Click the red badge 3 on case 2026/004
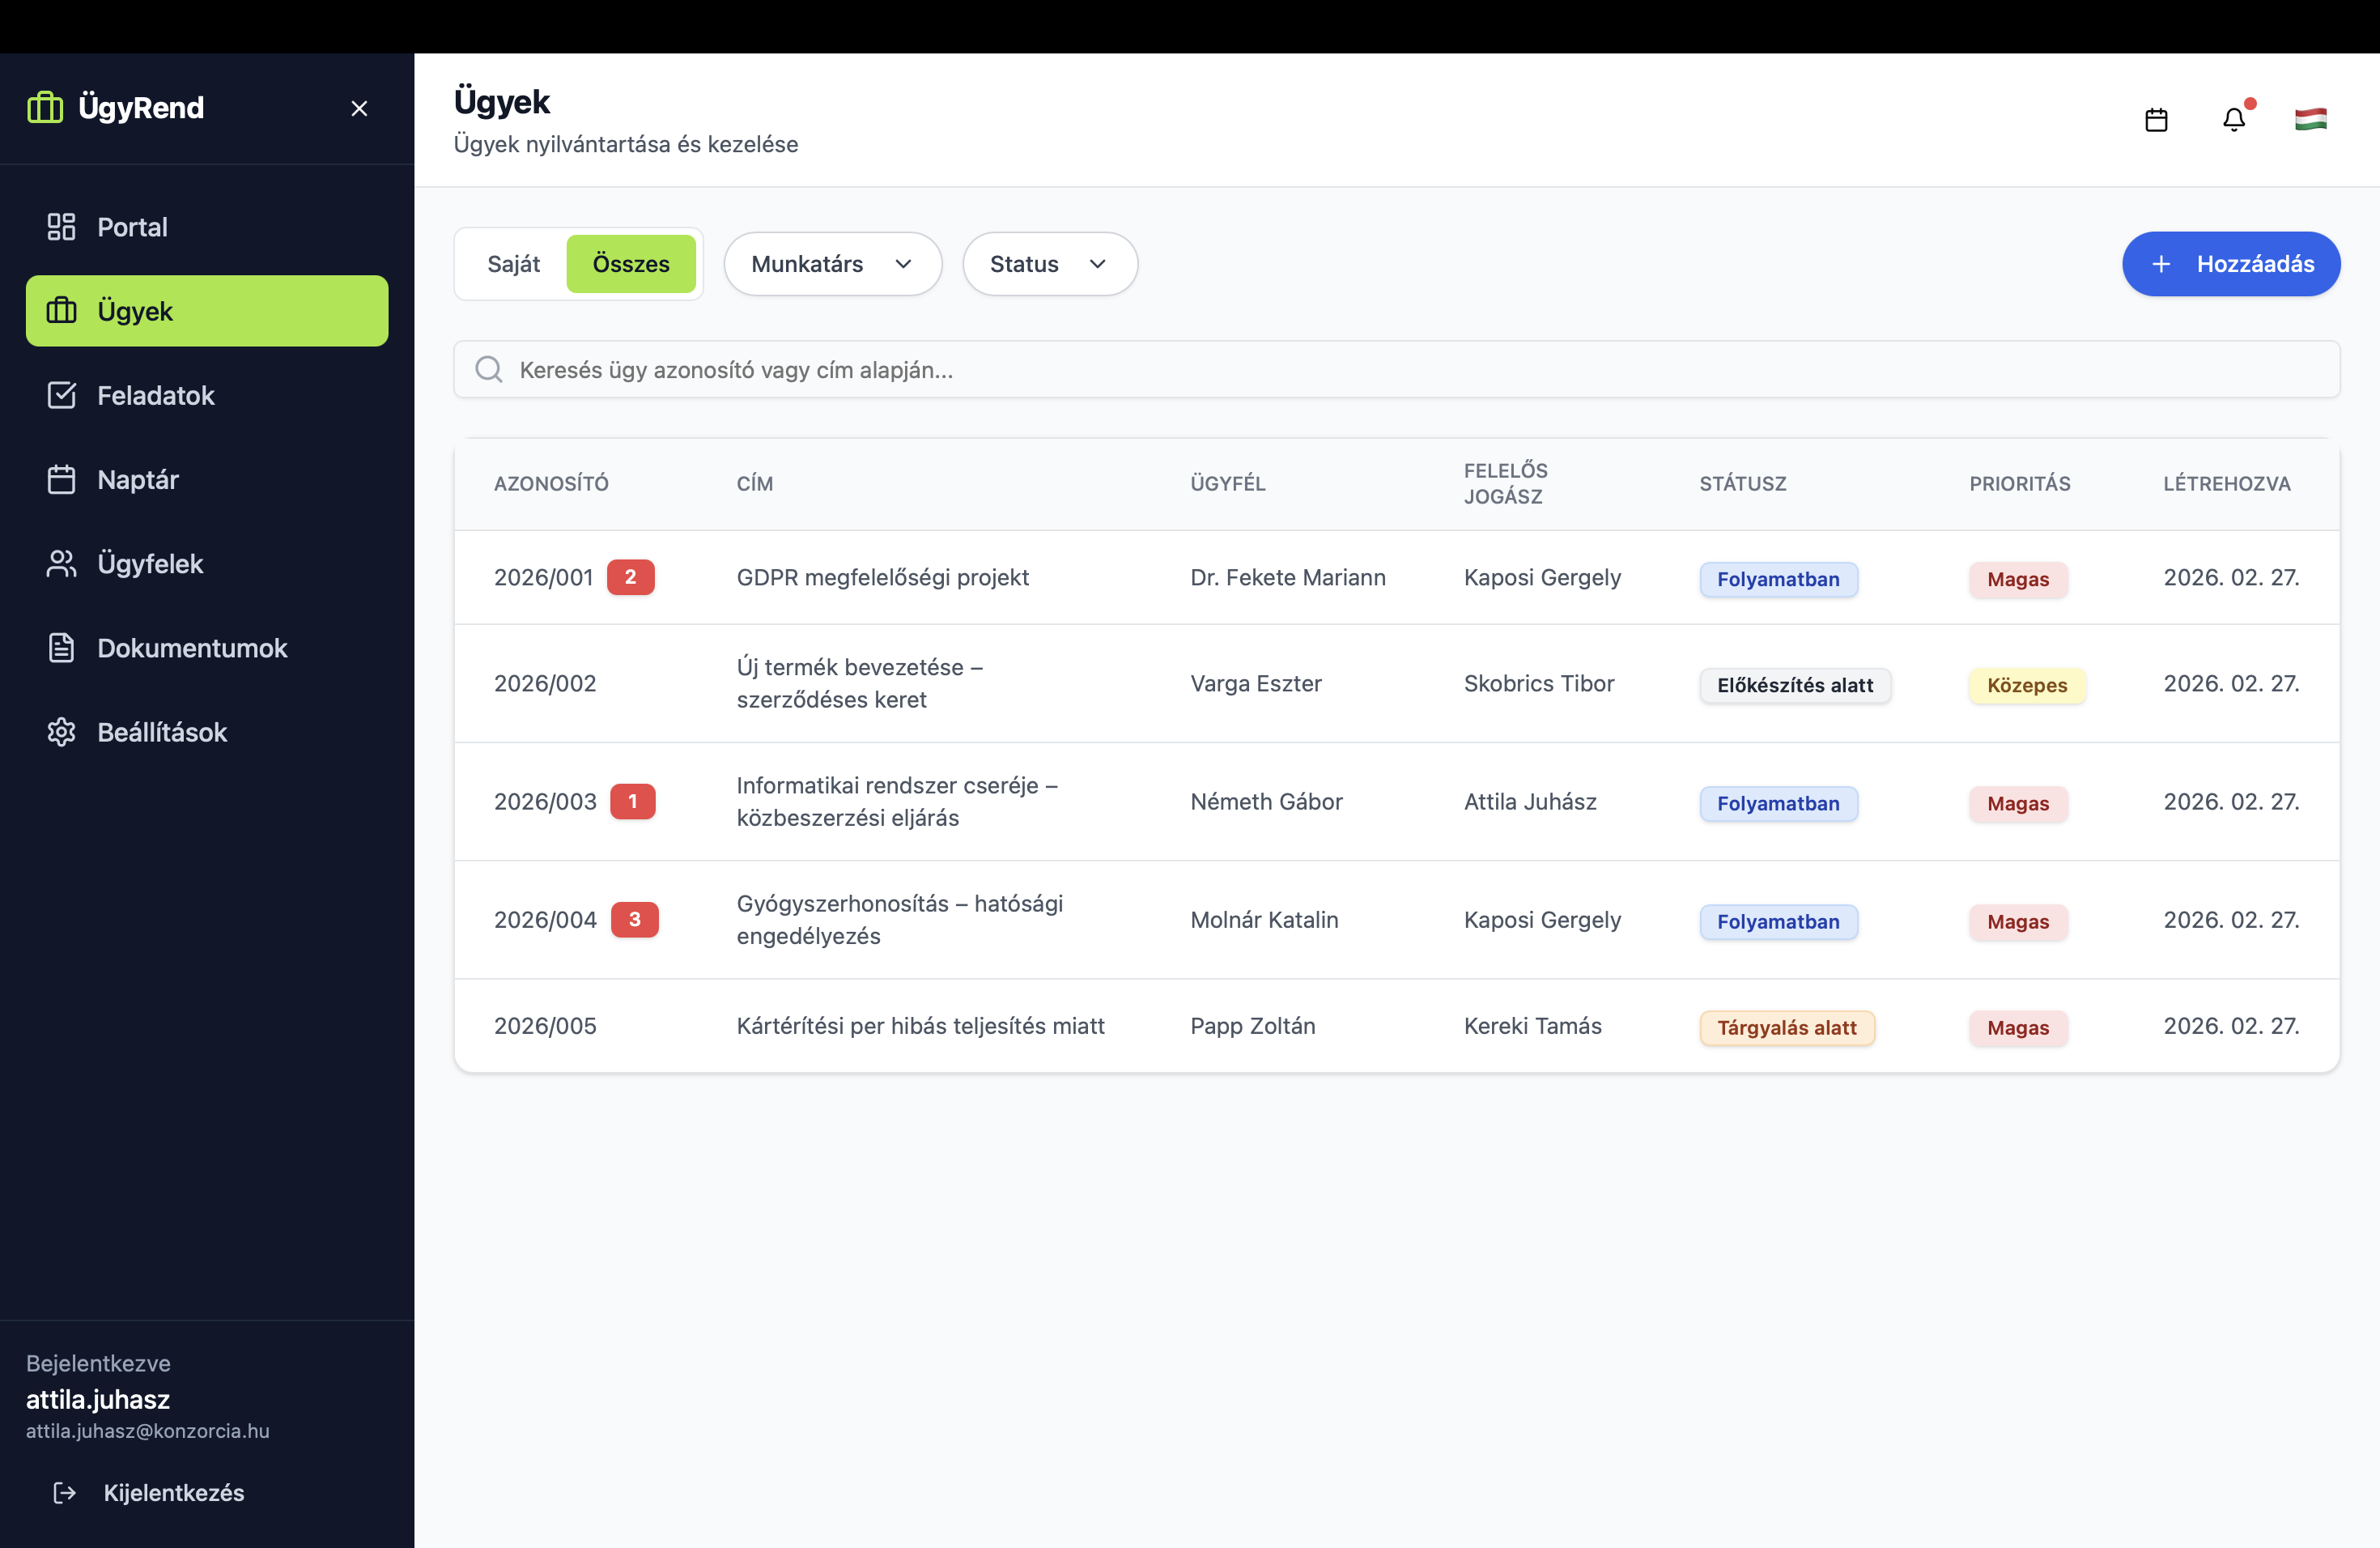 (634, 919)
